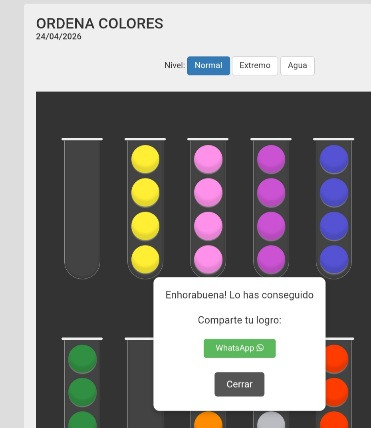Click the top yellow ball

tap(145, 159)
